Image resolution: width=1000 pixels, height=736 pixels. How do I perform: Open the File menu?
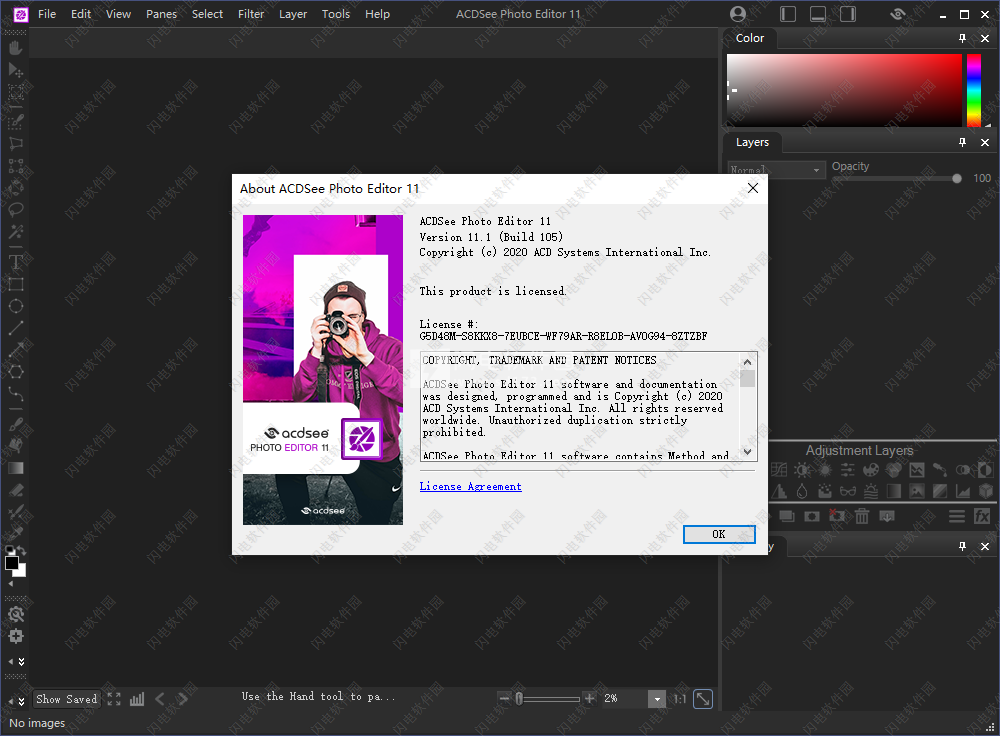47,14
